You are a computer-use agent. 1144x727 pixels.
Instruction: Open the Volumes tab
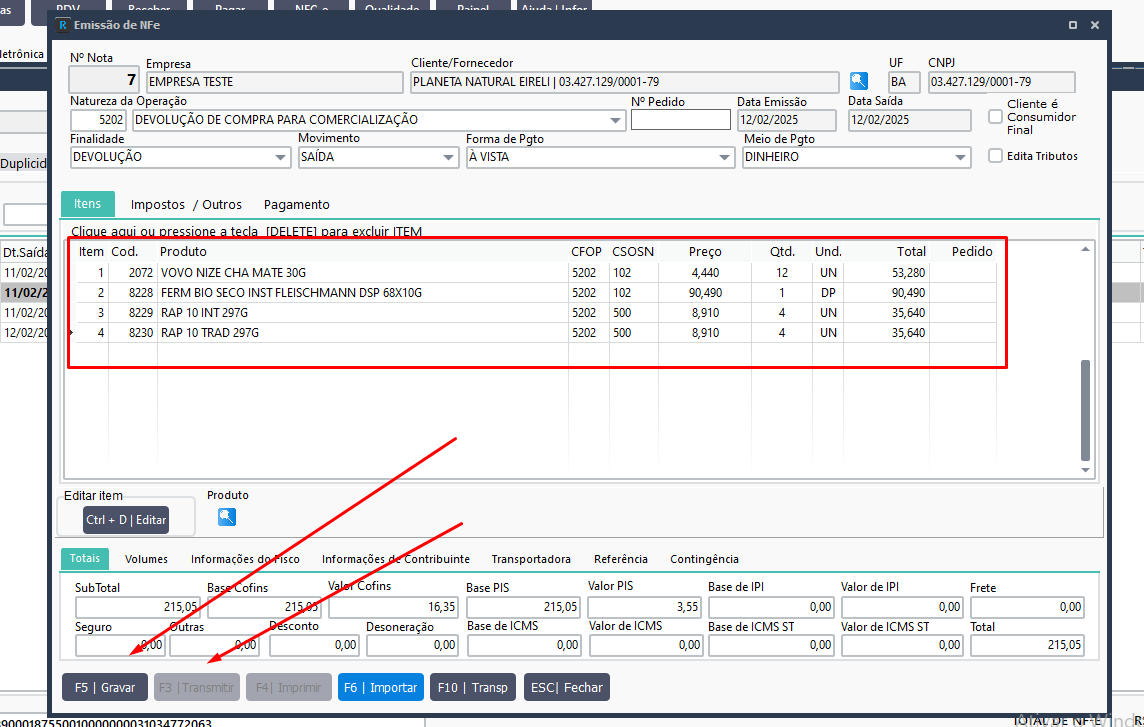tap(146, 559)
